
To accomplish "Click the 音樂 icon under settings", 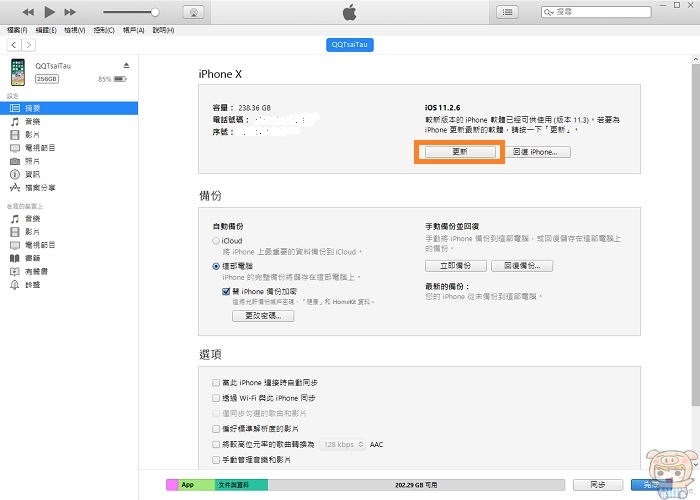I will pyautogui.click(x=15, y=121).
